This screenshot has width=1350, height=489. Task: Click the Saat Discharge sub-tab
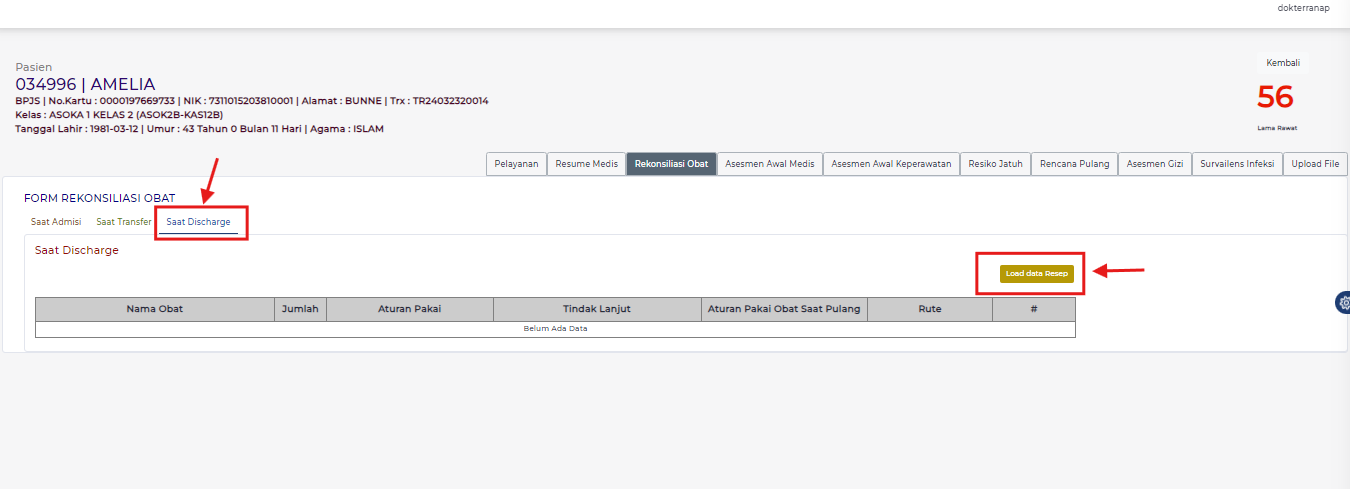point(198,222)
